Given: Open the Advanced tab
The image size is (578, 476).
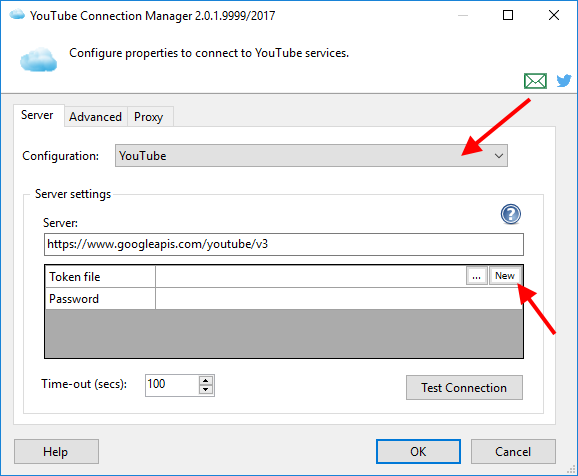Looking at the screenshot, I should 95,117.
